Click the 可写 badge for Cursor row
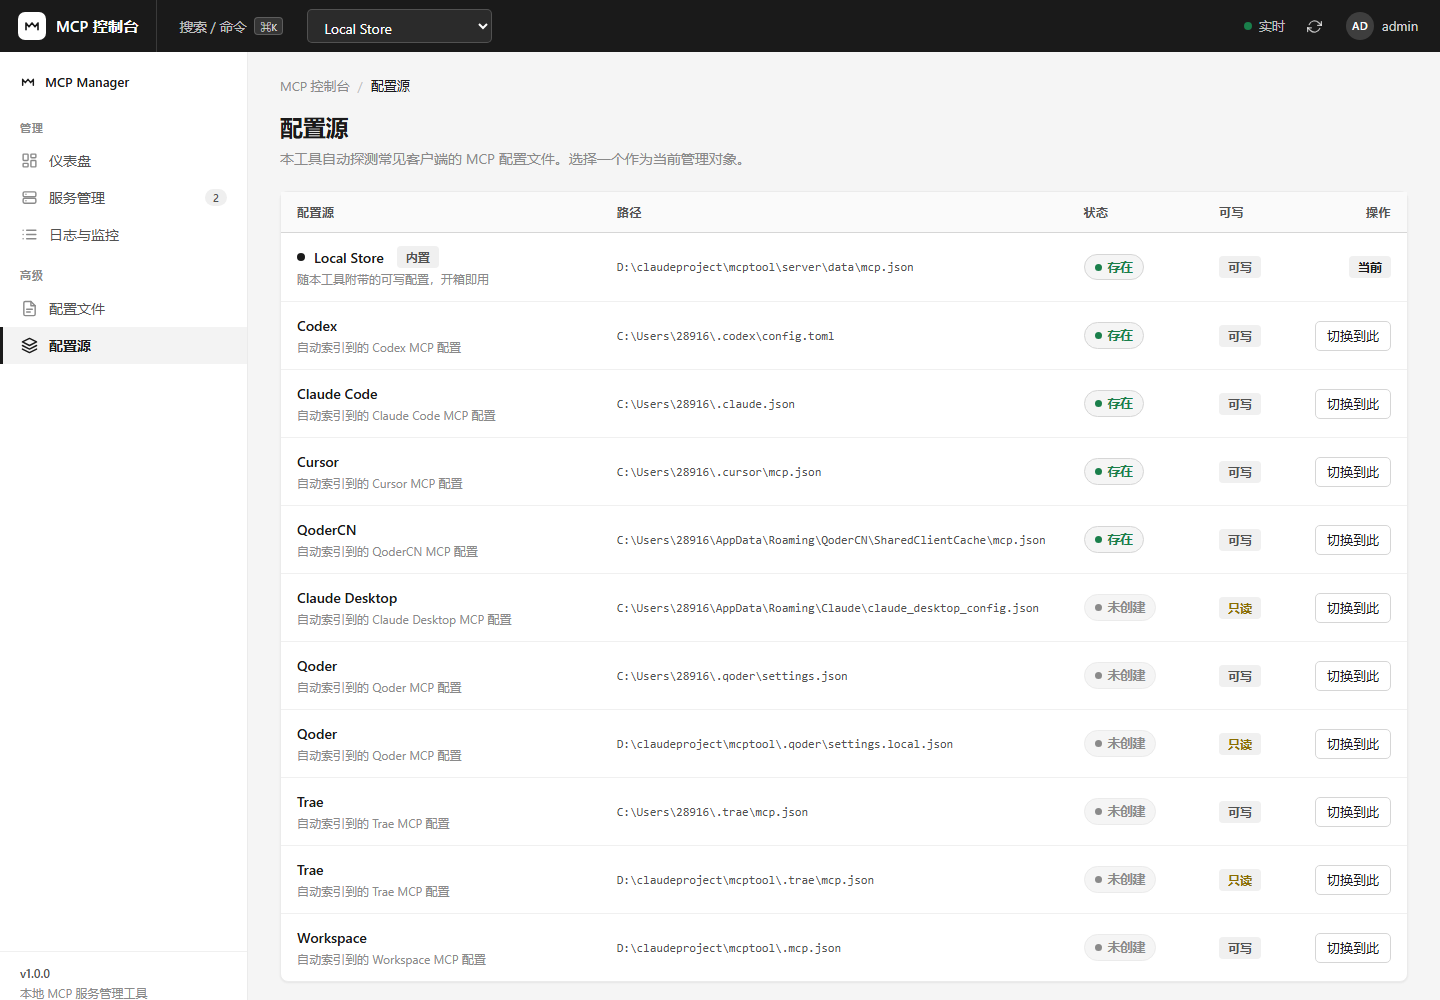Screen dimensions: 1440x1000 (x=1240, y=472)
